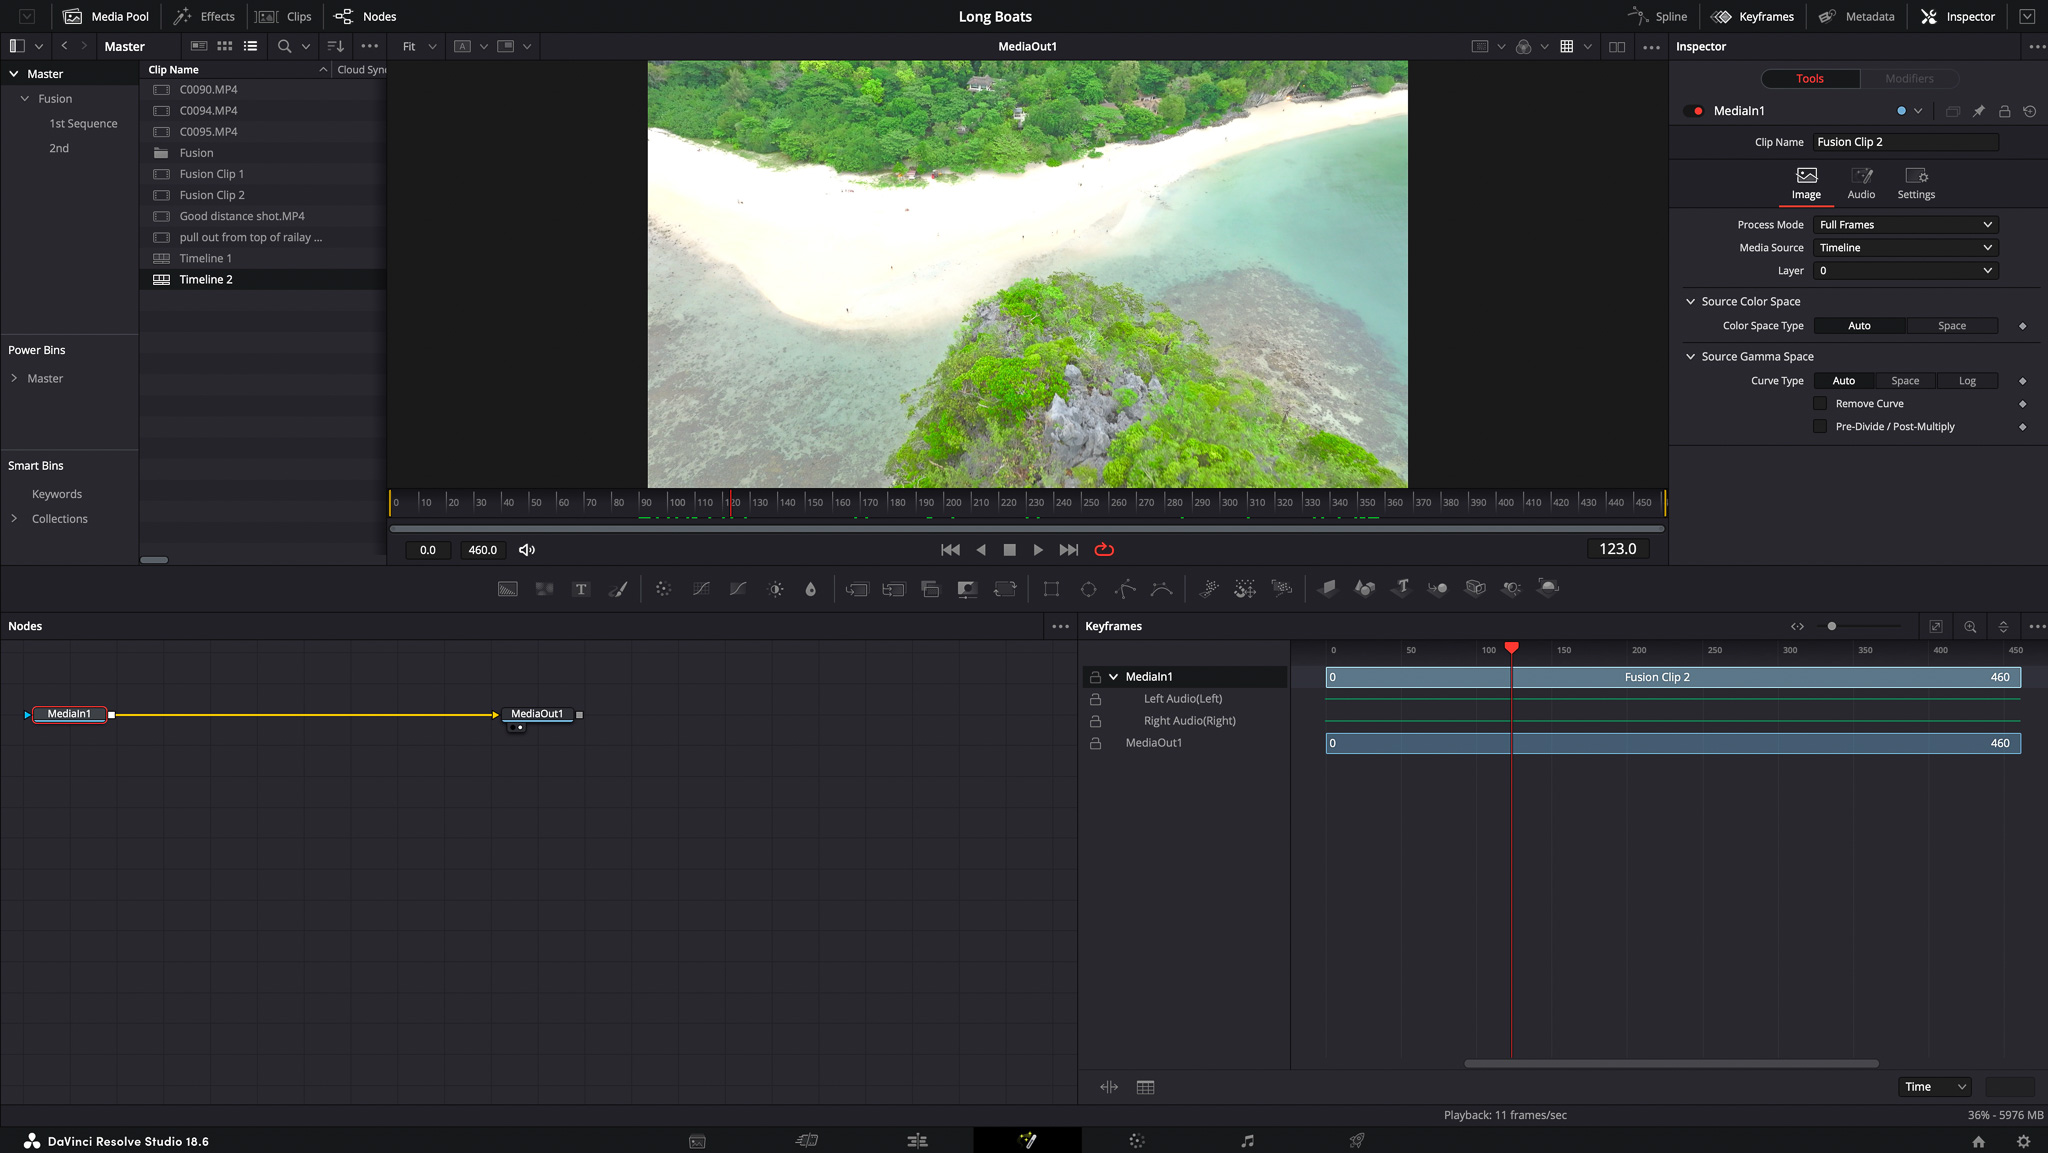The image size is (2048, 1153).
Task: Switch to the Deliver page icon
Action: 1357,1141
